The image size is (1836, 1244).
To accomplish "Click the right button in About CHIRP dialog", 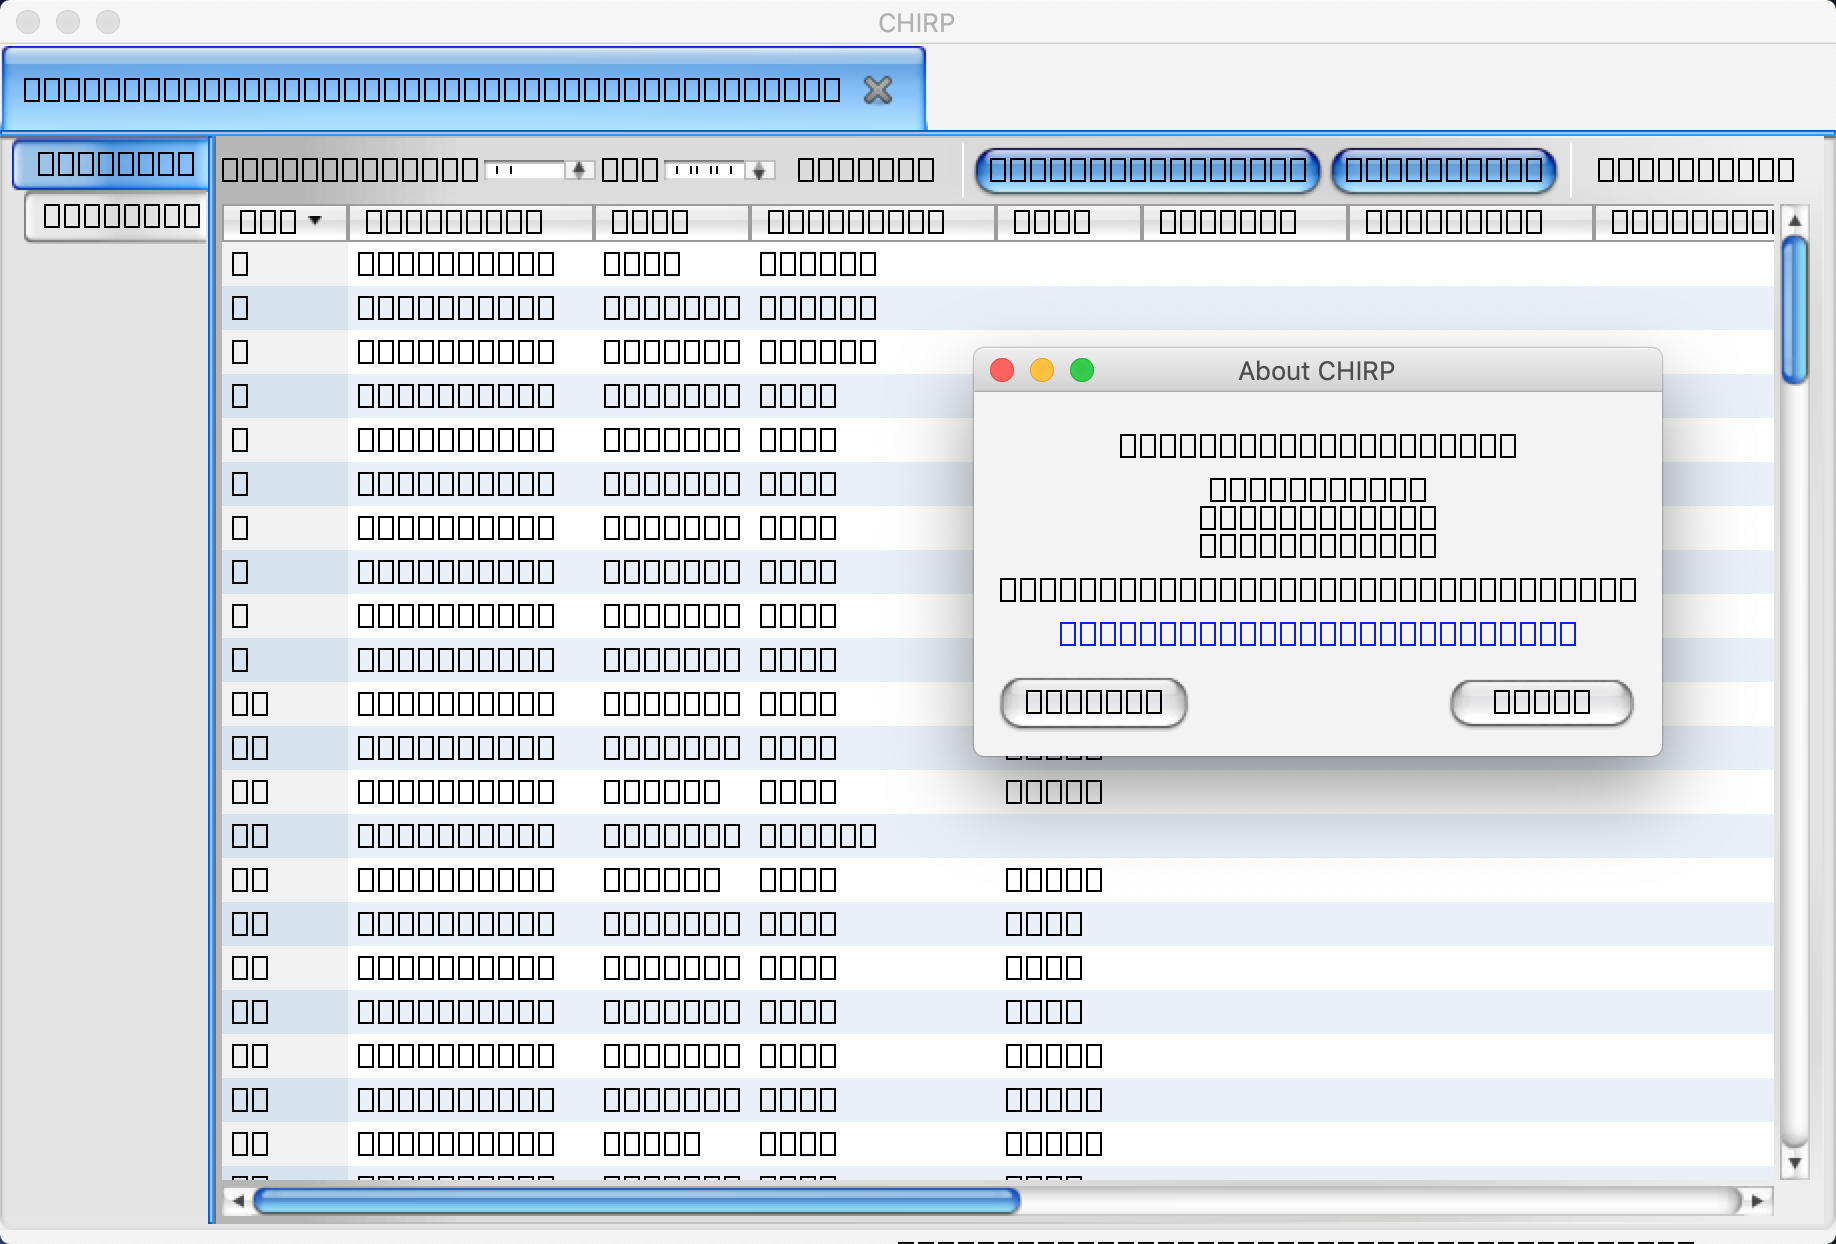I will pyautogui.click(x=1542, y=702).
